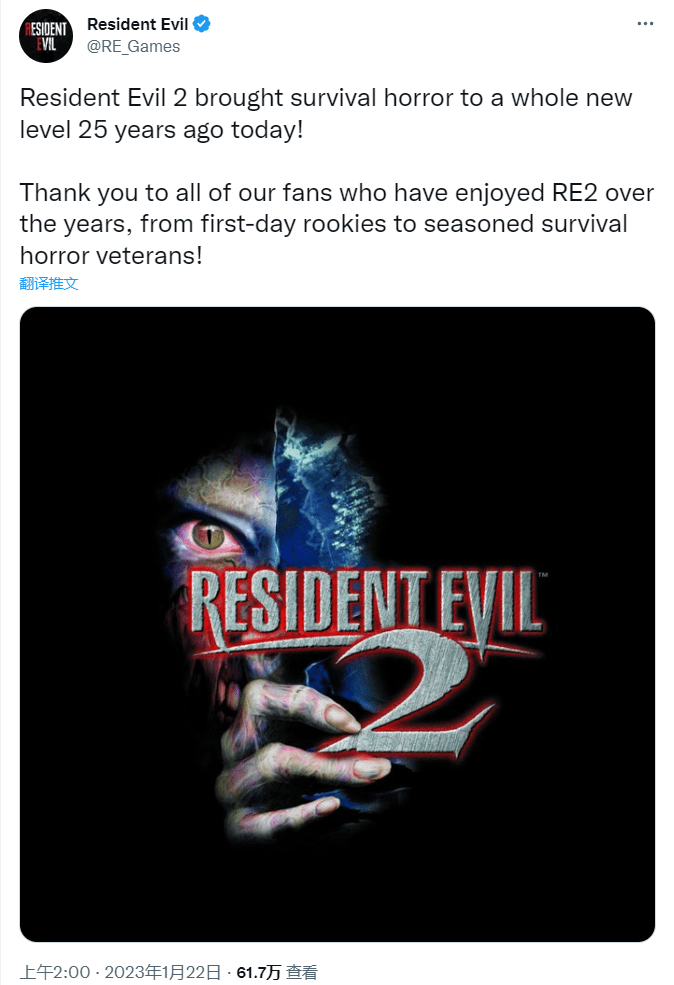Click the zombie eye in the artwork
This screenshot has width=674, height=985.
coord(209,536)
